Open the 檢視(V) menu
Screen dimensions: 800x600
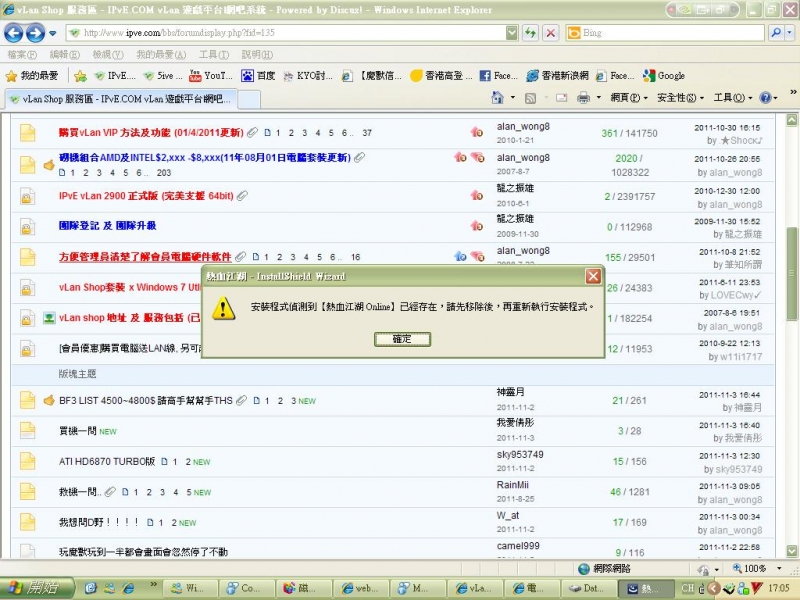point(107,54)
